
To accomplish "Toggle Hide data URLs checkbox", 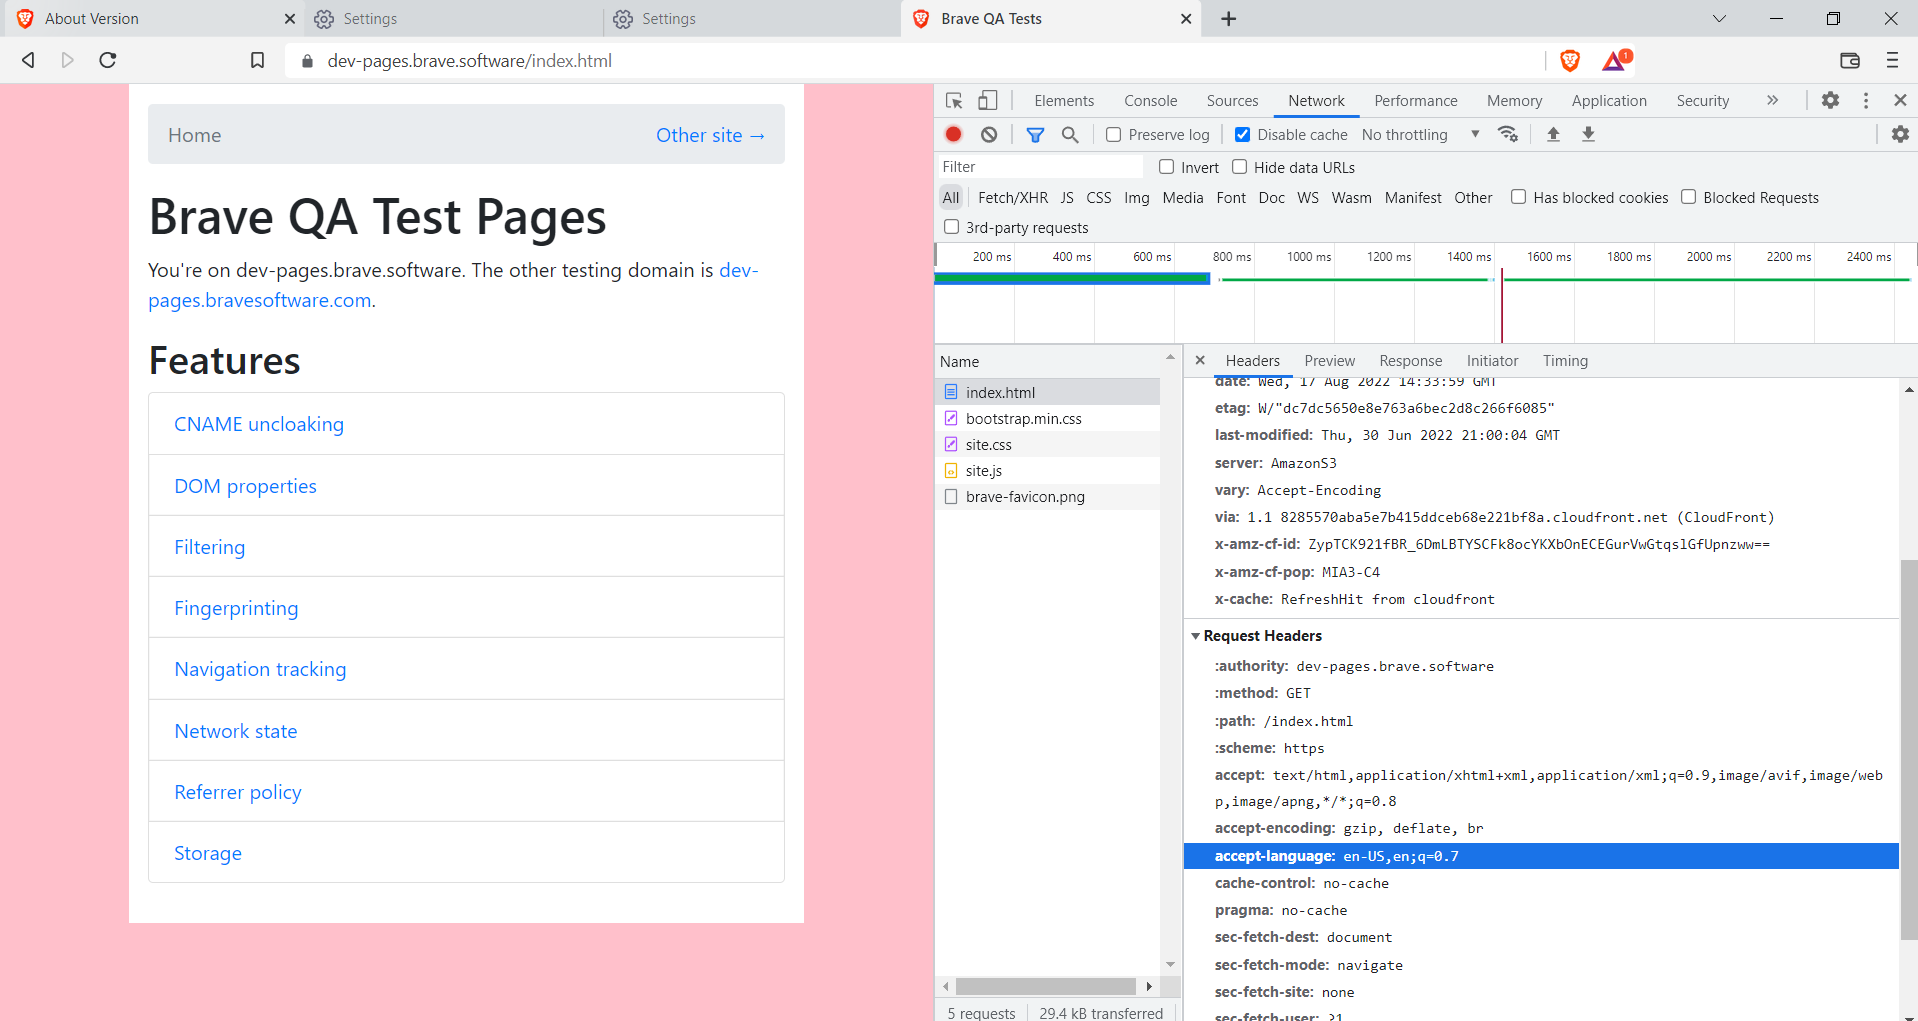I will [x=1240, y=167].
